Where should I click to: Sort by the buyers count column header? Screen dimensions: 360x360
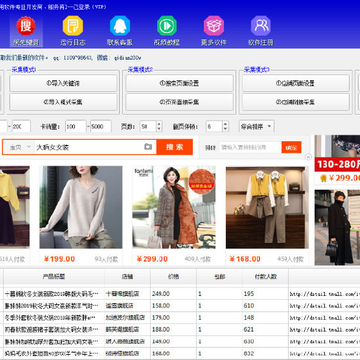[x=265, y=276]
